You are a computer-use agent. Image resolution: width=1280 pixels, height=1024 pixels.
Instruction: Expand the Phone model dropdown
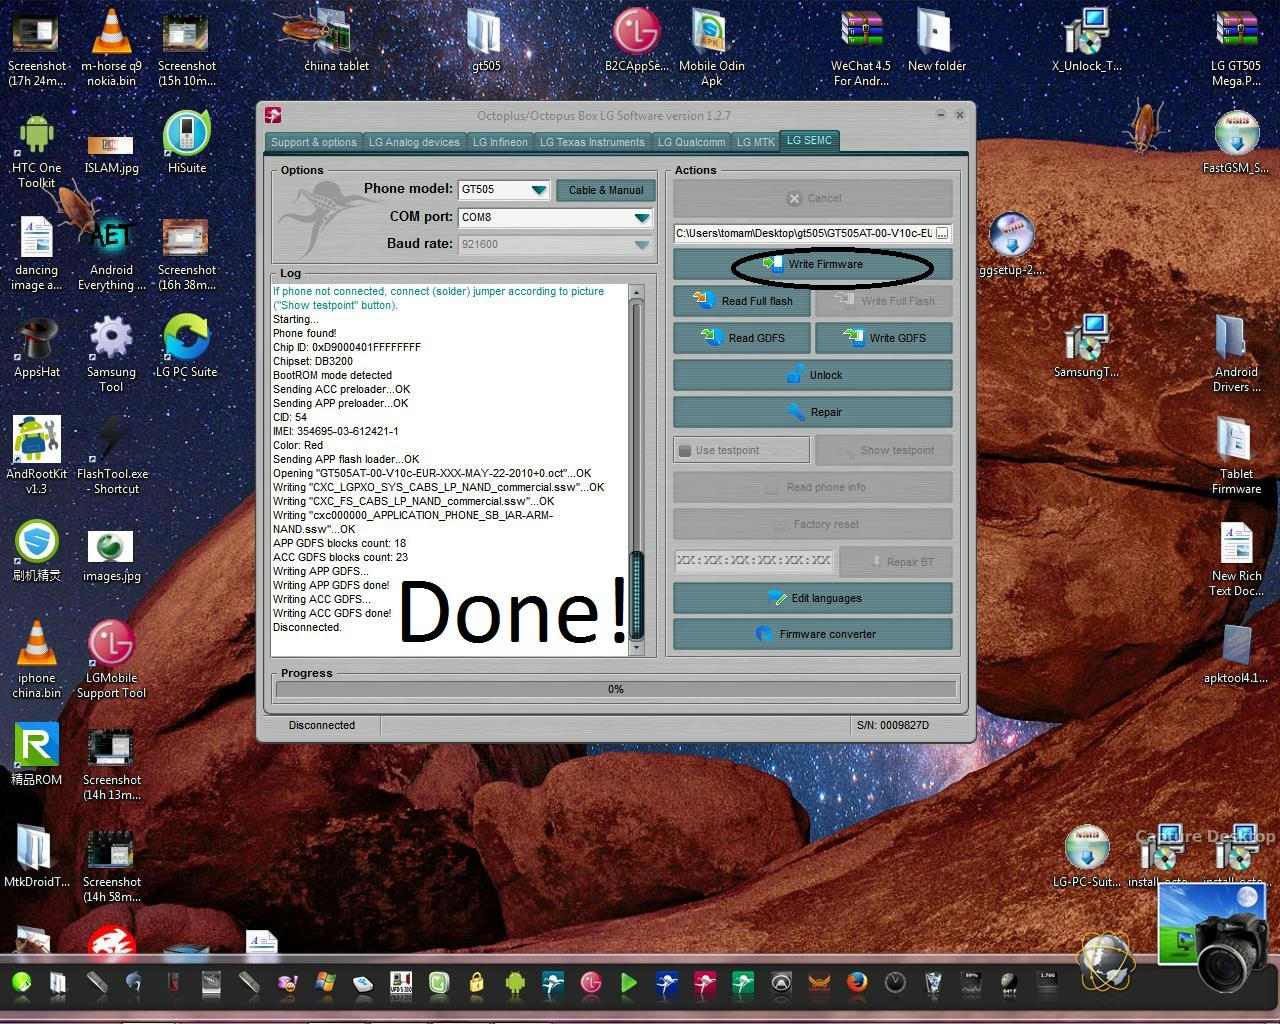coord(539,190)
